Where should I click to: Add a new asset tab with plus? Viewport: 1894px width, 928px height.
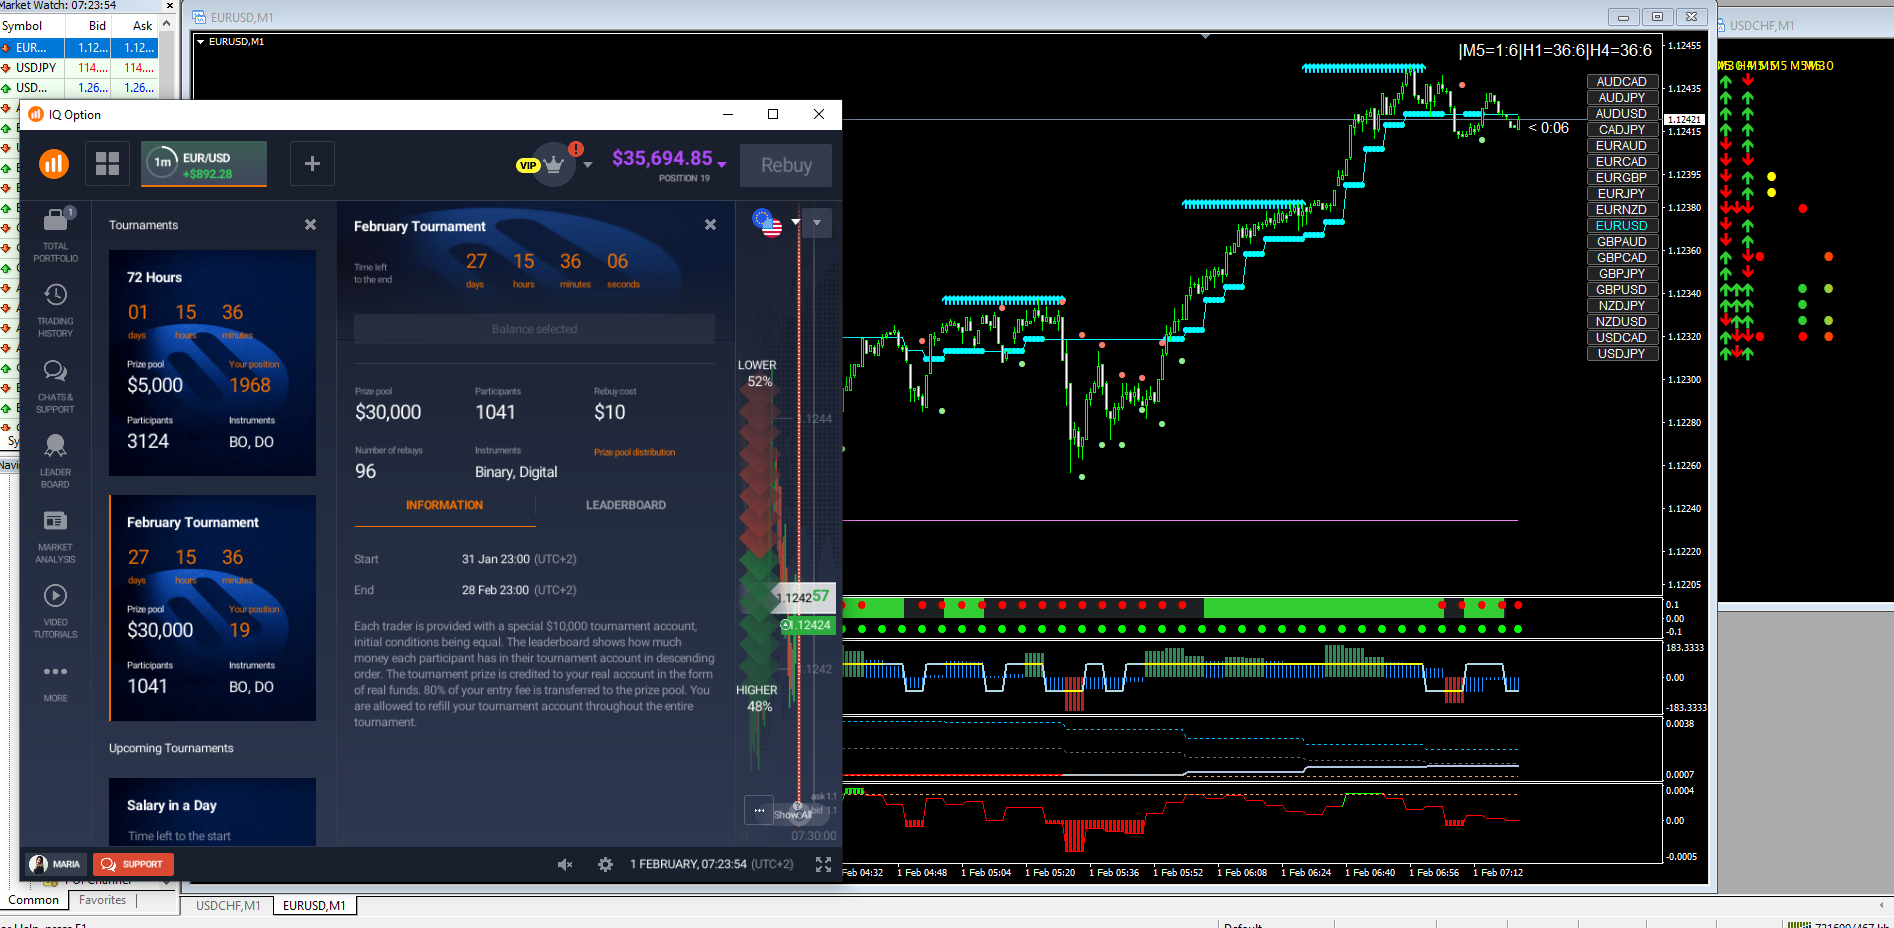click(x=312, y=164)
